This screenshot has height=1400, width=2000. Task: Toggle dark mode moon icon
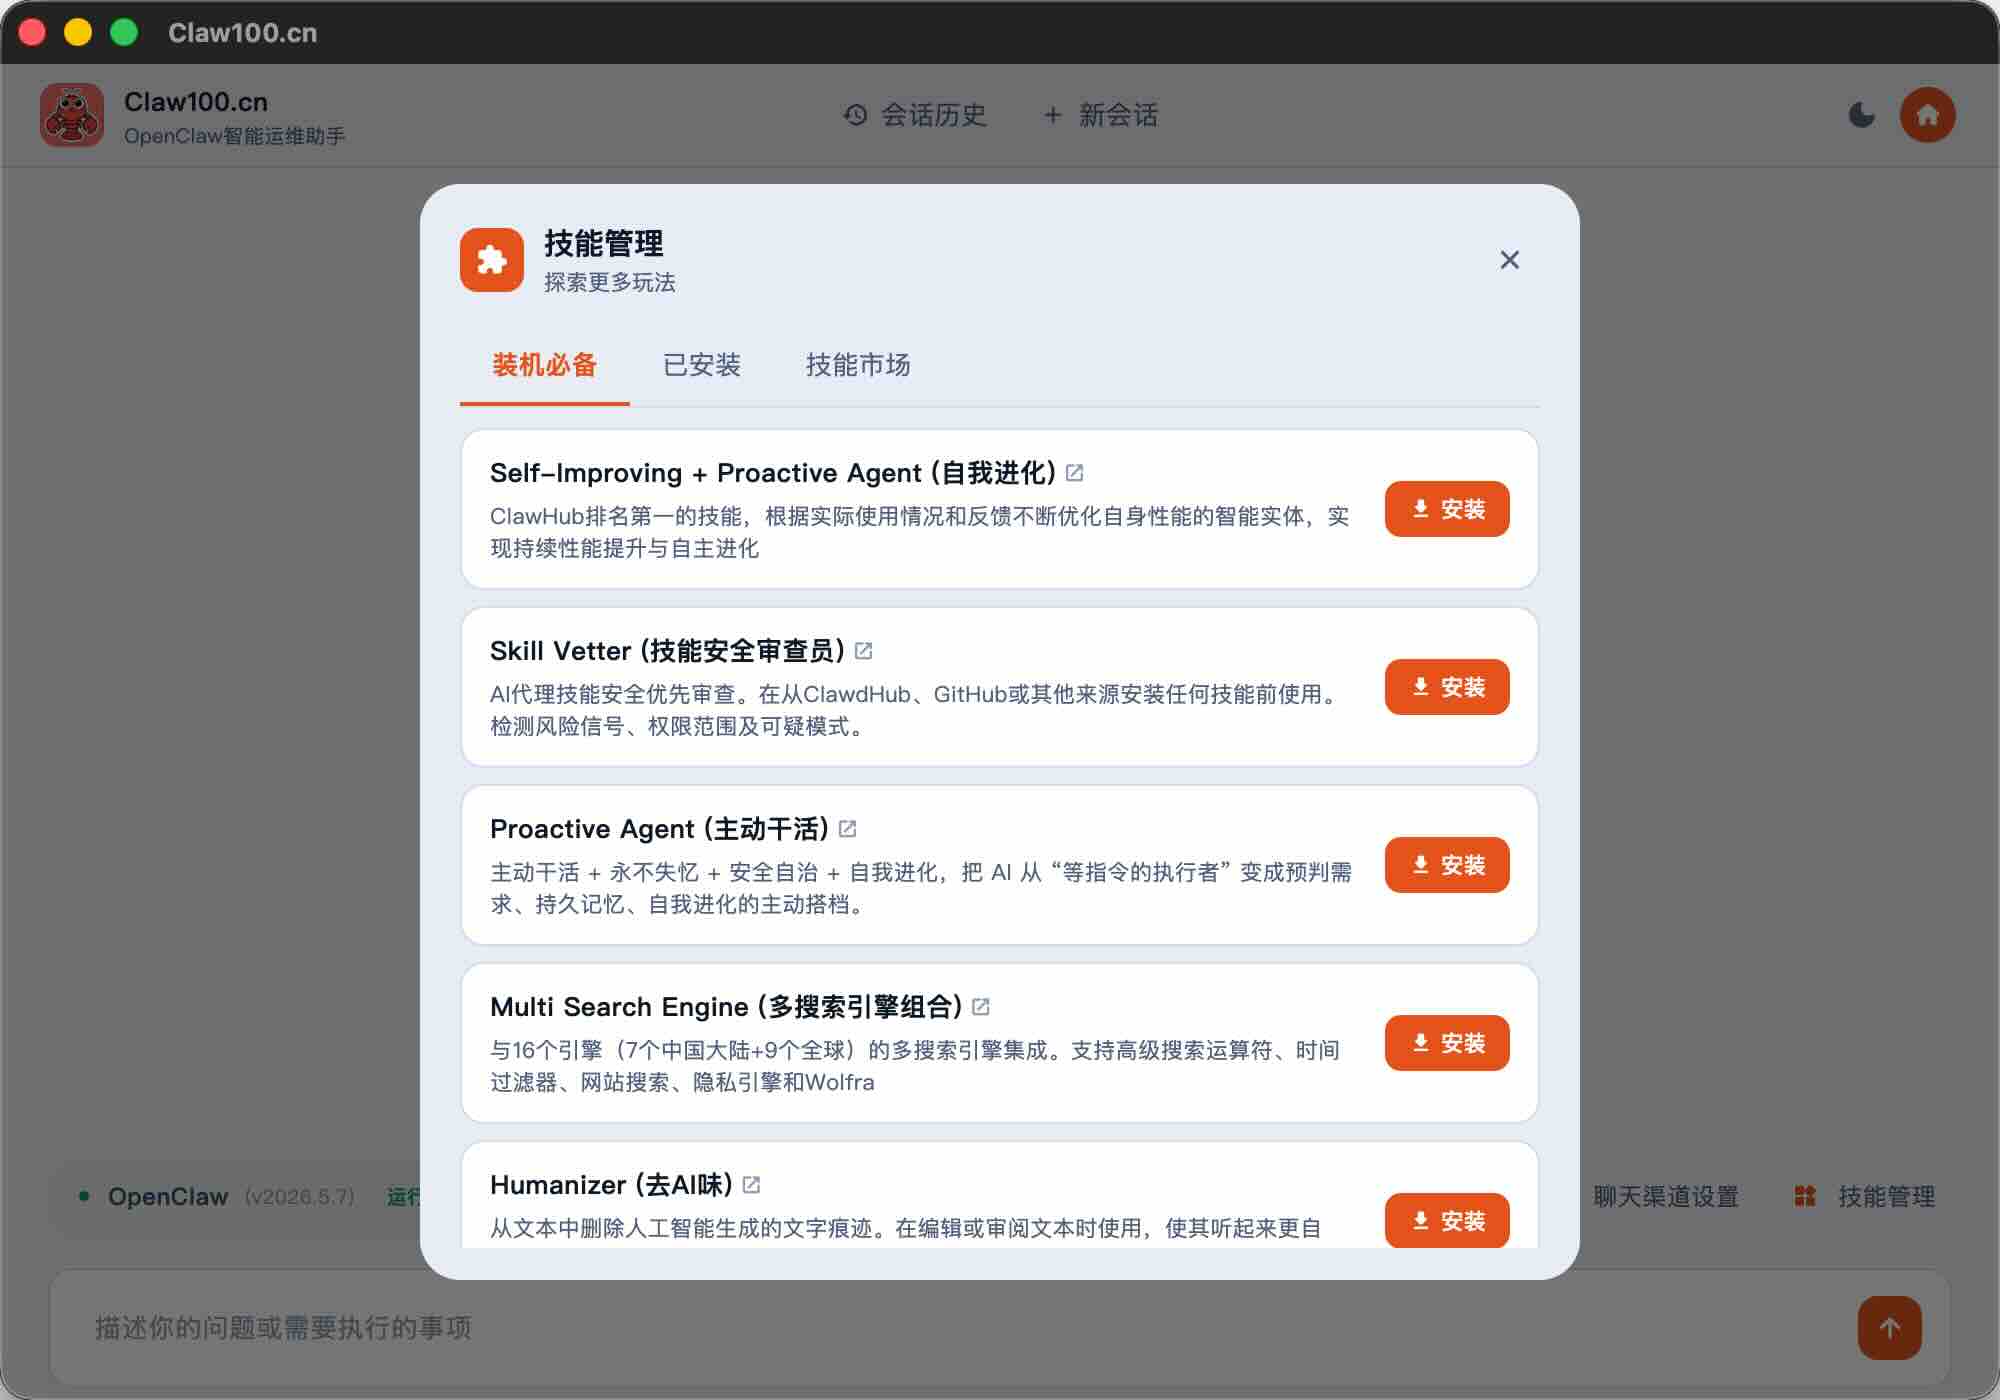(1861, 115)
